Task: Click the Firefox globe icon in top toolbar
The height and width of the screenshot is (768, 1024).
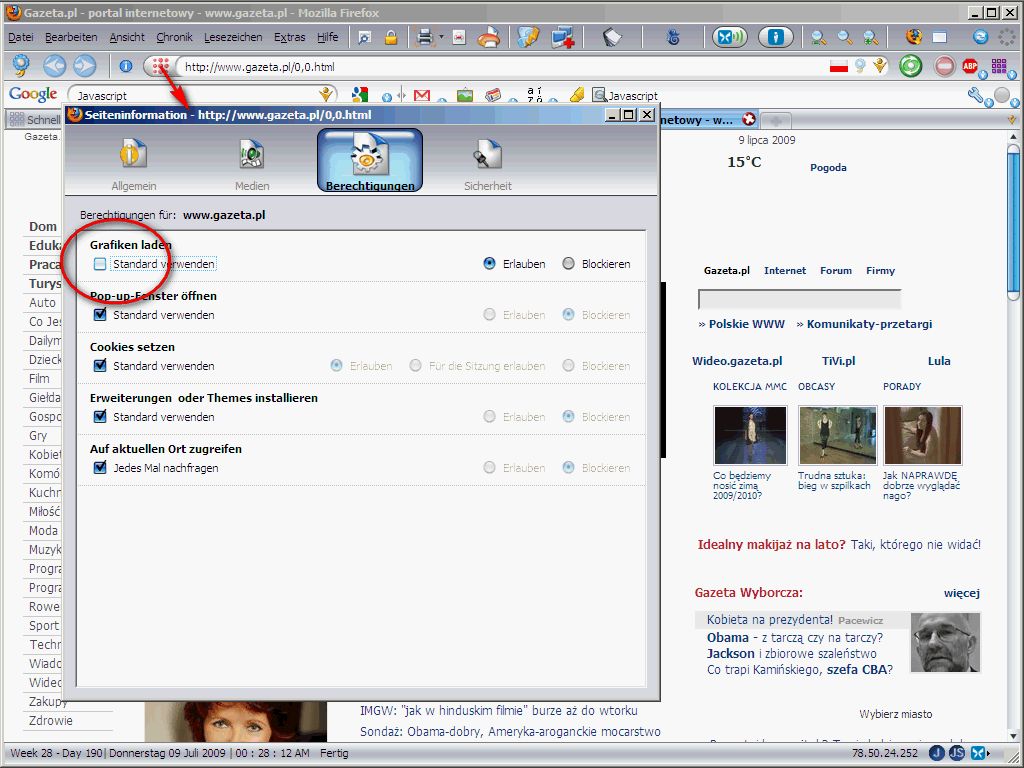Action: [x=914, y=37]
